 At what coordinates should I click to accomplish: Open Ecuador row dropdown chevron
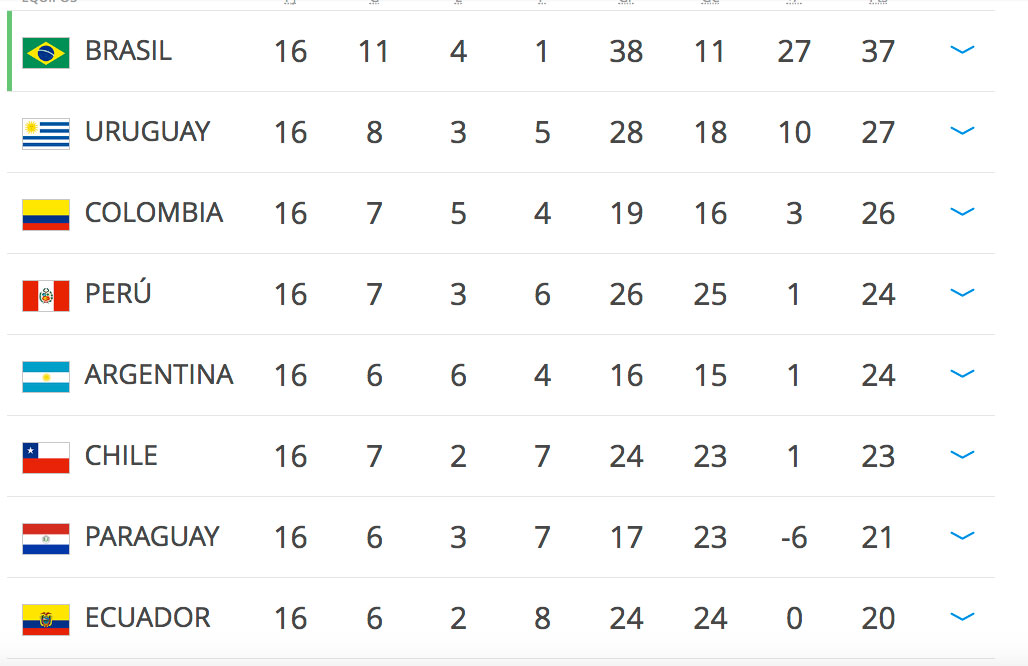point(962,617)
